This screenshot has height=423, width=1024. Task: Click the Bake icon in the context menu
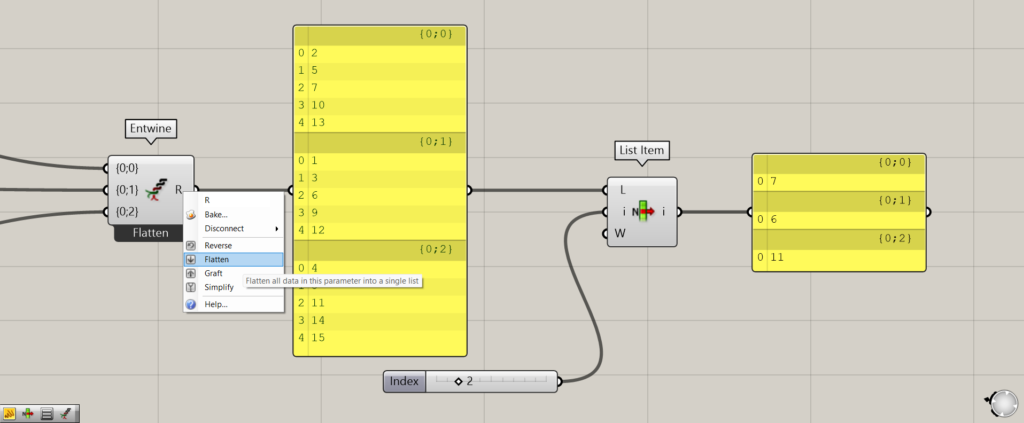pyautogui.click(x=191, y=214)
